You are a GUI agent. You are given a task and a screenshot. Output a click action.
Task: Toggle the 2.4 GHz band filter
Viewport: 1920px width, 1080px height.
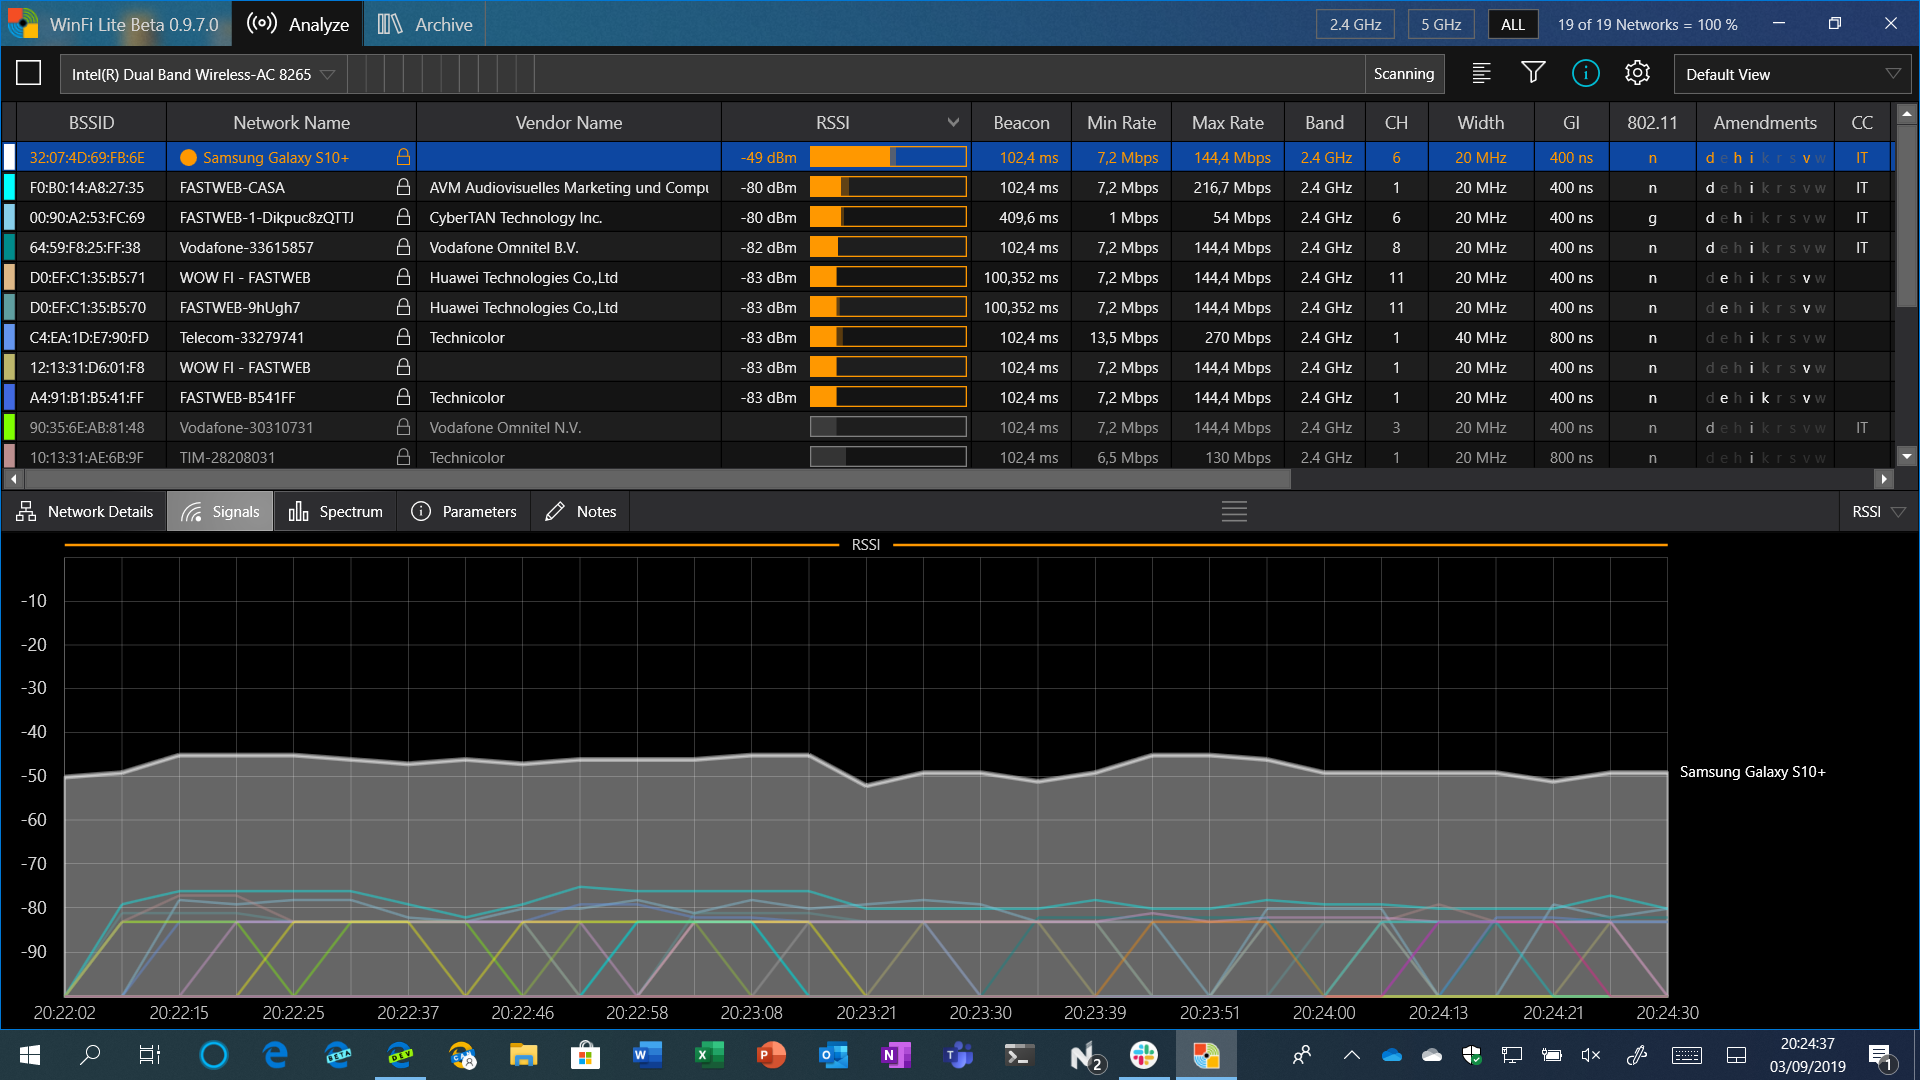(x=1355, y=24)
